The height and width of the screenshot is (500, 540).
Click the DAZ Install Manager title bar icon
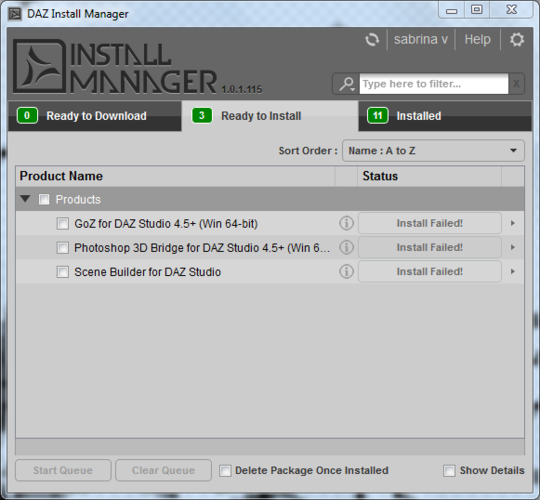[x=15, y=14]
